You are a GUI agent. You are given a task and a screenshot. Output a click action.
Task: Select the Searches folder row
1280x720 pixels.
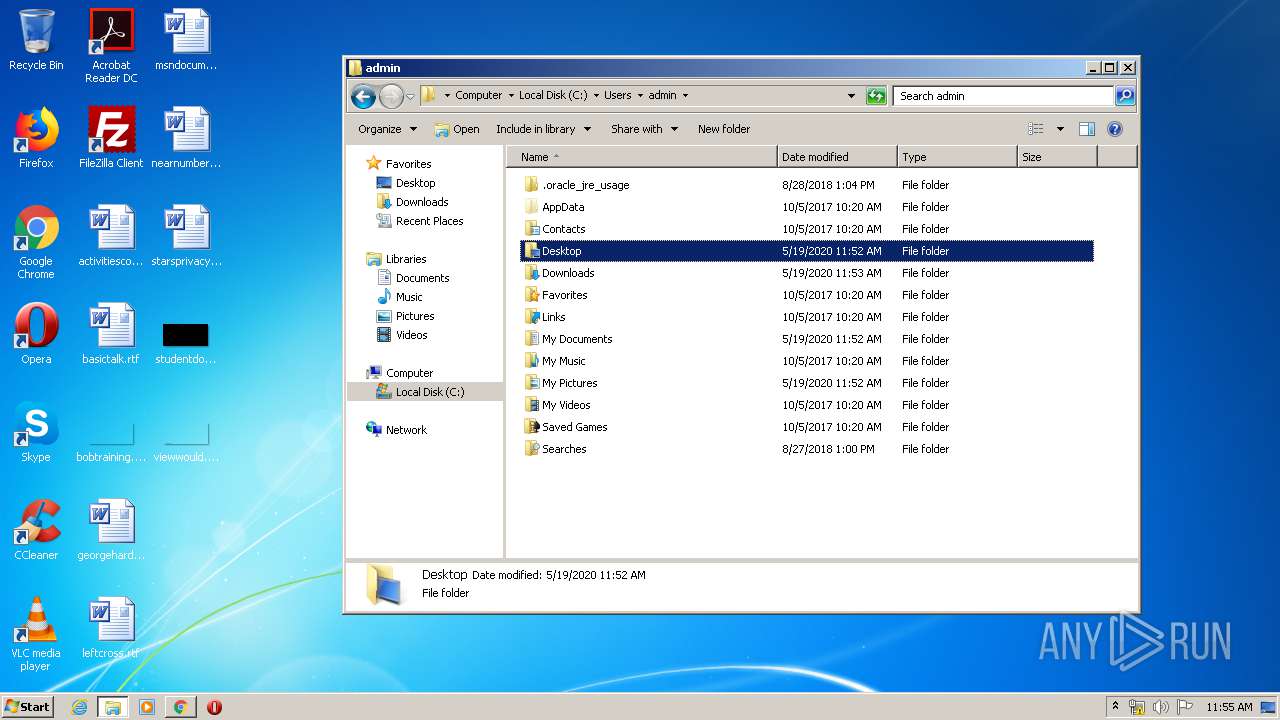point(807,449)
